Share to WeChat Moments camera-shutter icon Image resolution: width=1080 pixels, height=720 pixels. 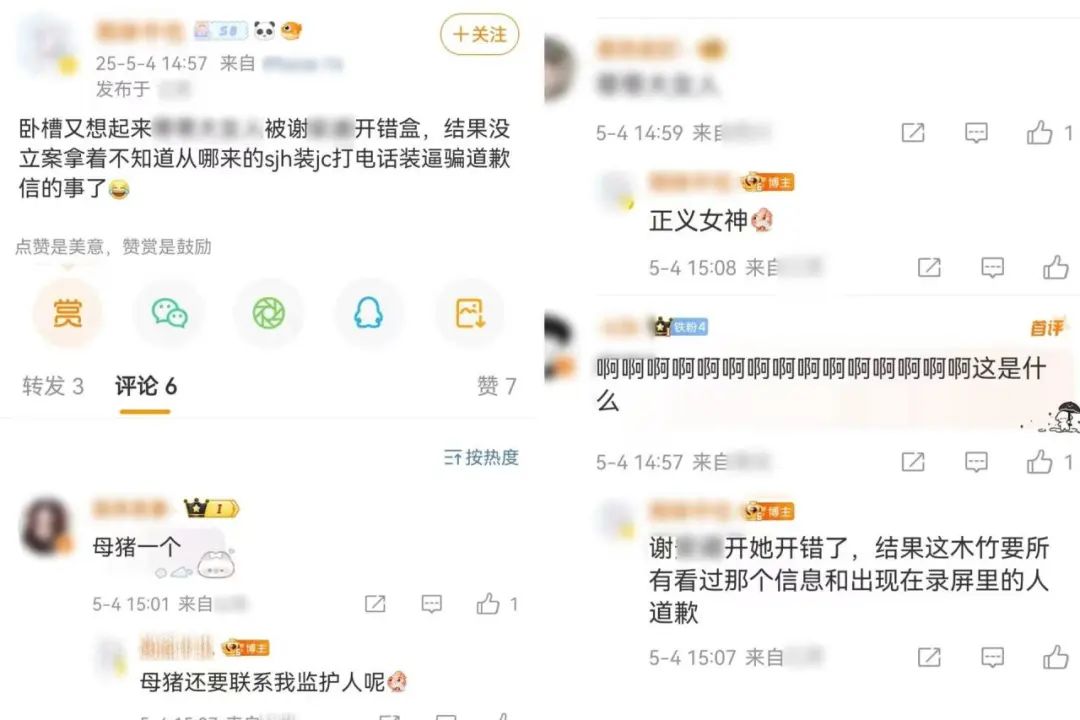[269, 313]
